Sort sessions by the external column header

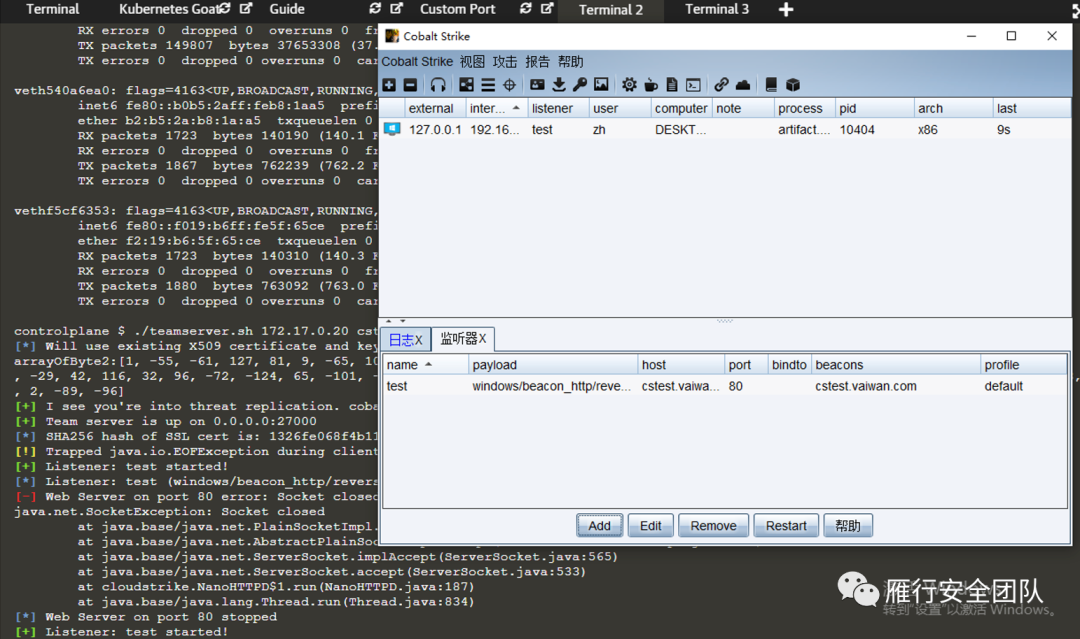pos(435,108)
